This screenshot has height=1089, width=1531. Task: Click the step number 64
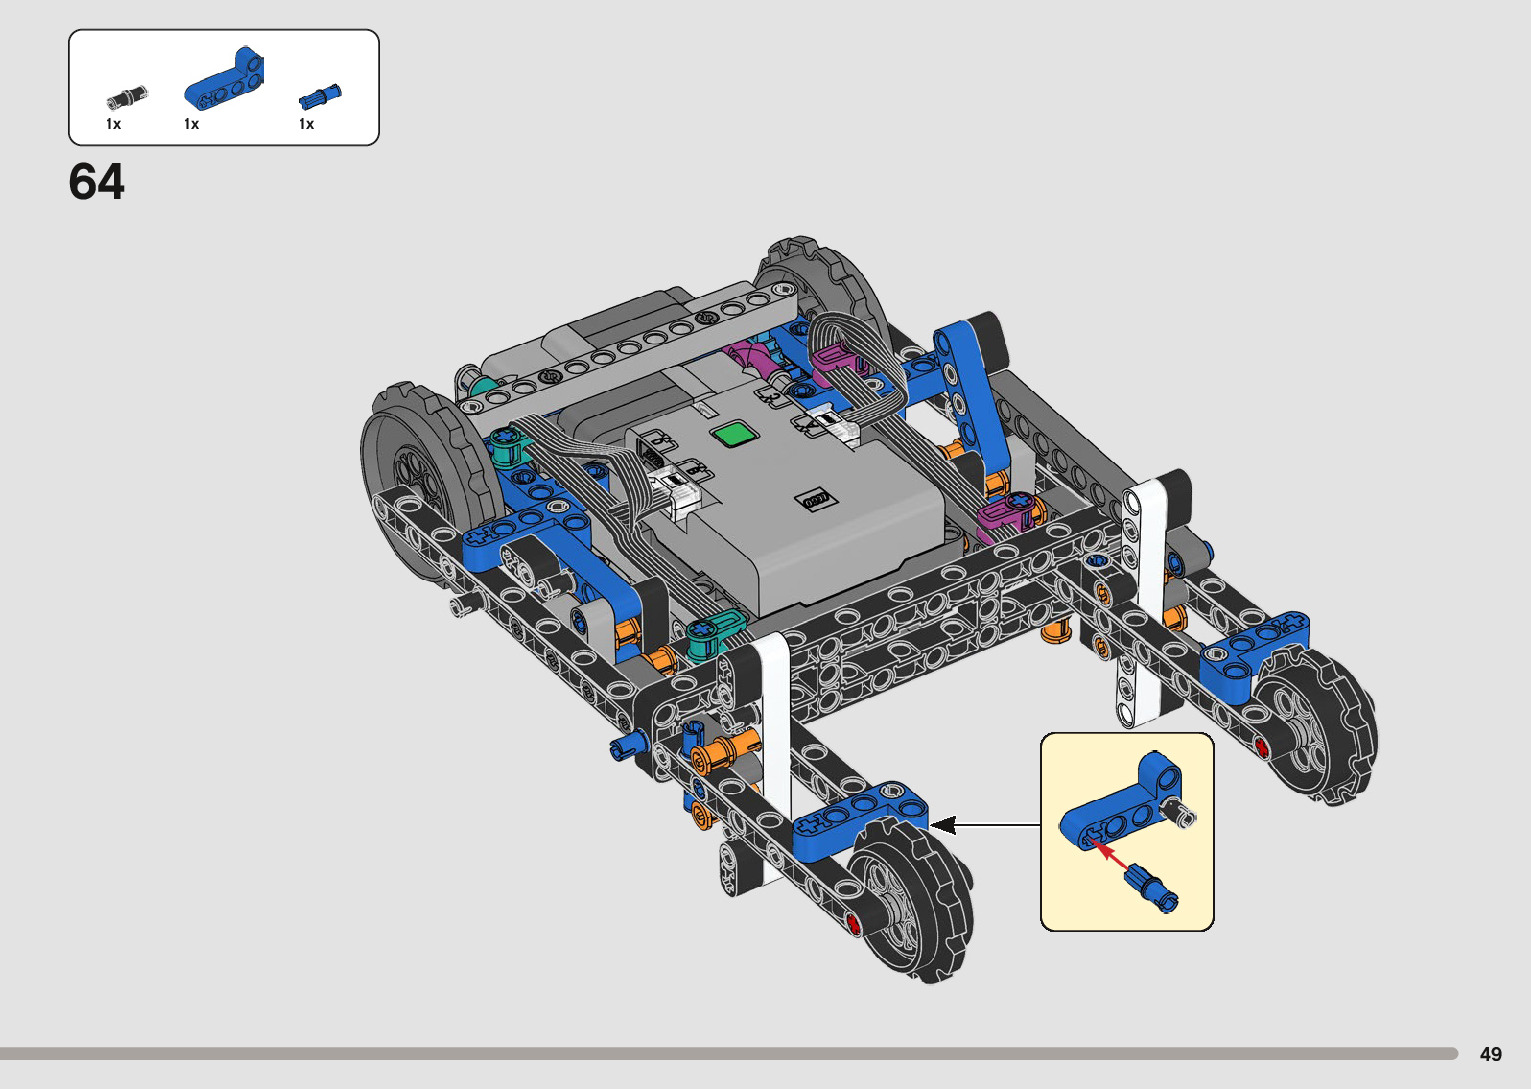point(97,182)
